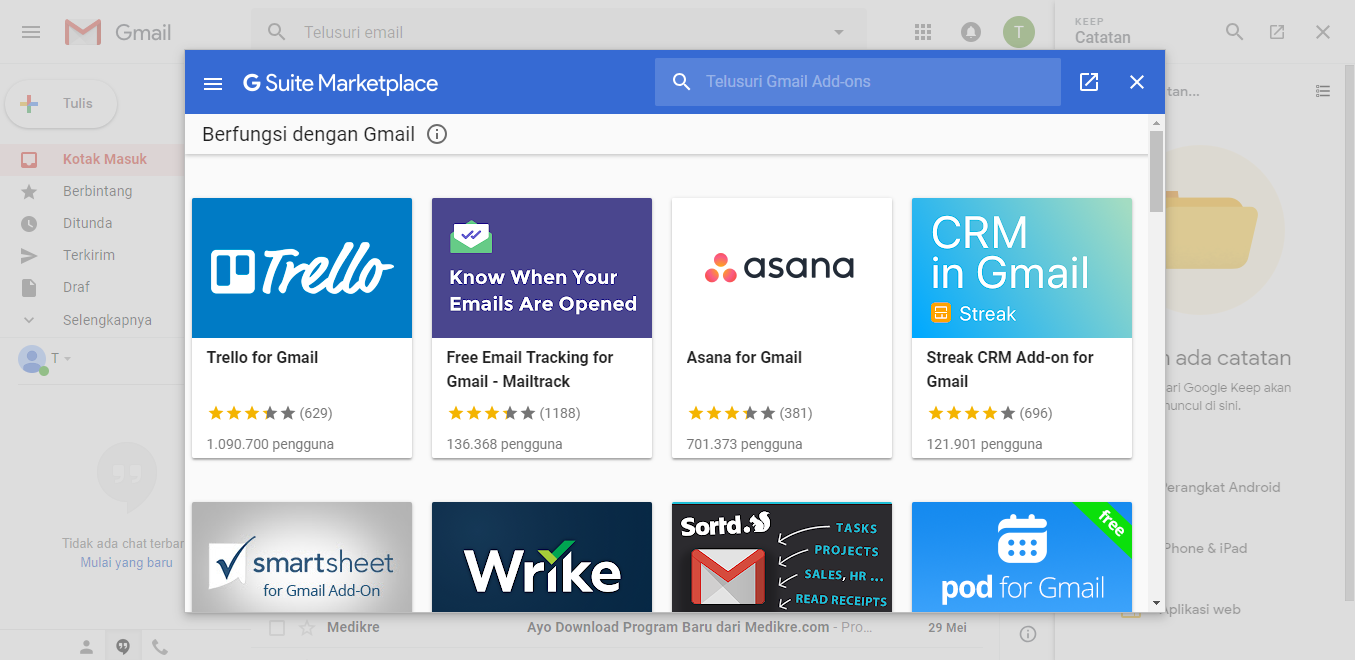Click the 136.368 pengguna text
This screenshot has height=660, width=1355.
coord(505,444)
